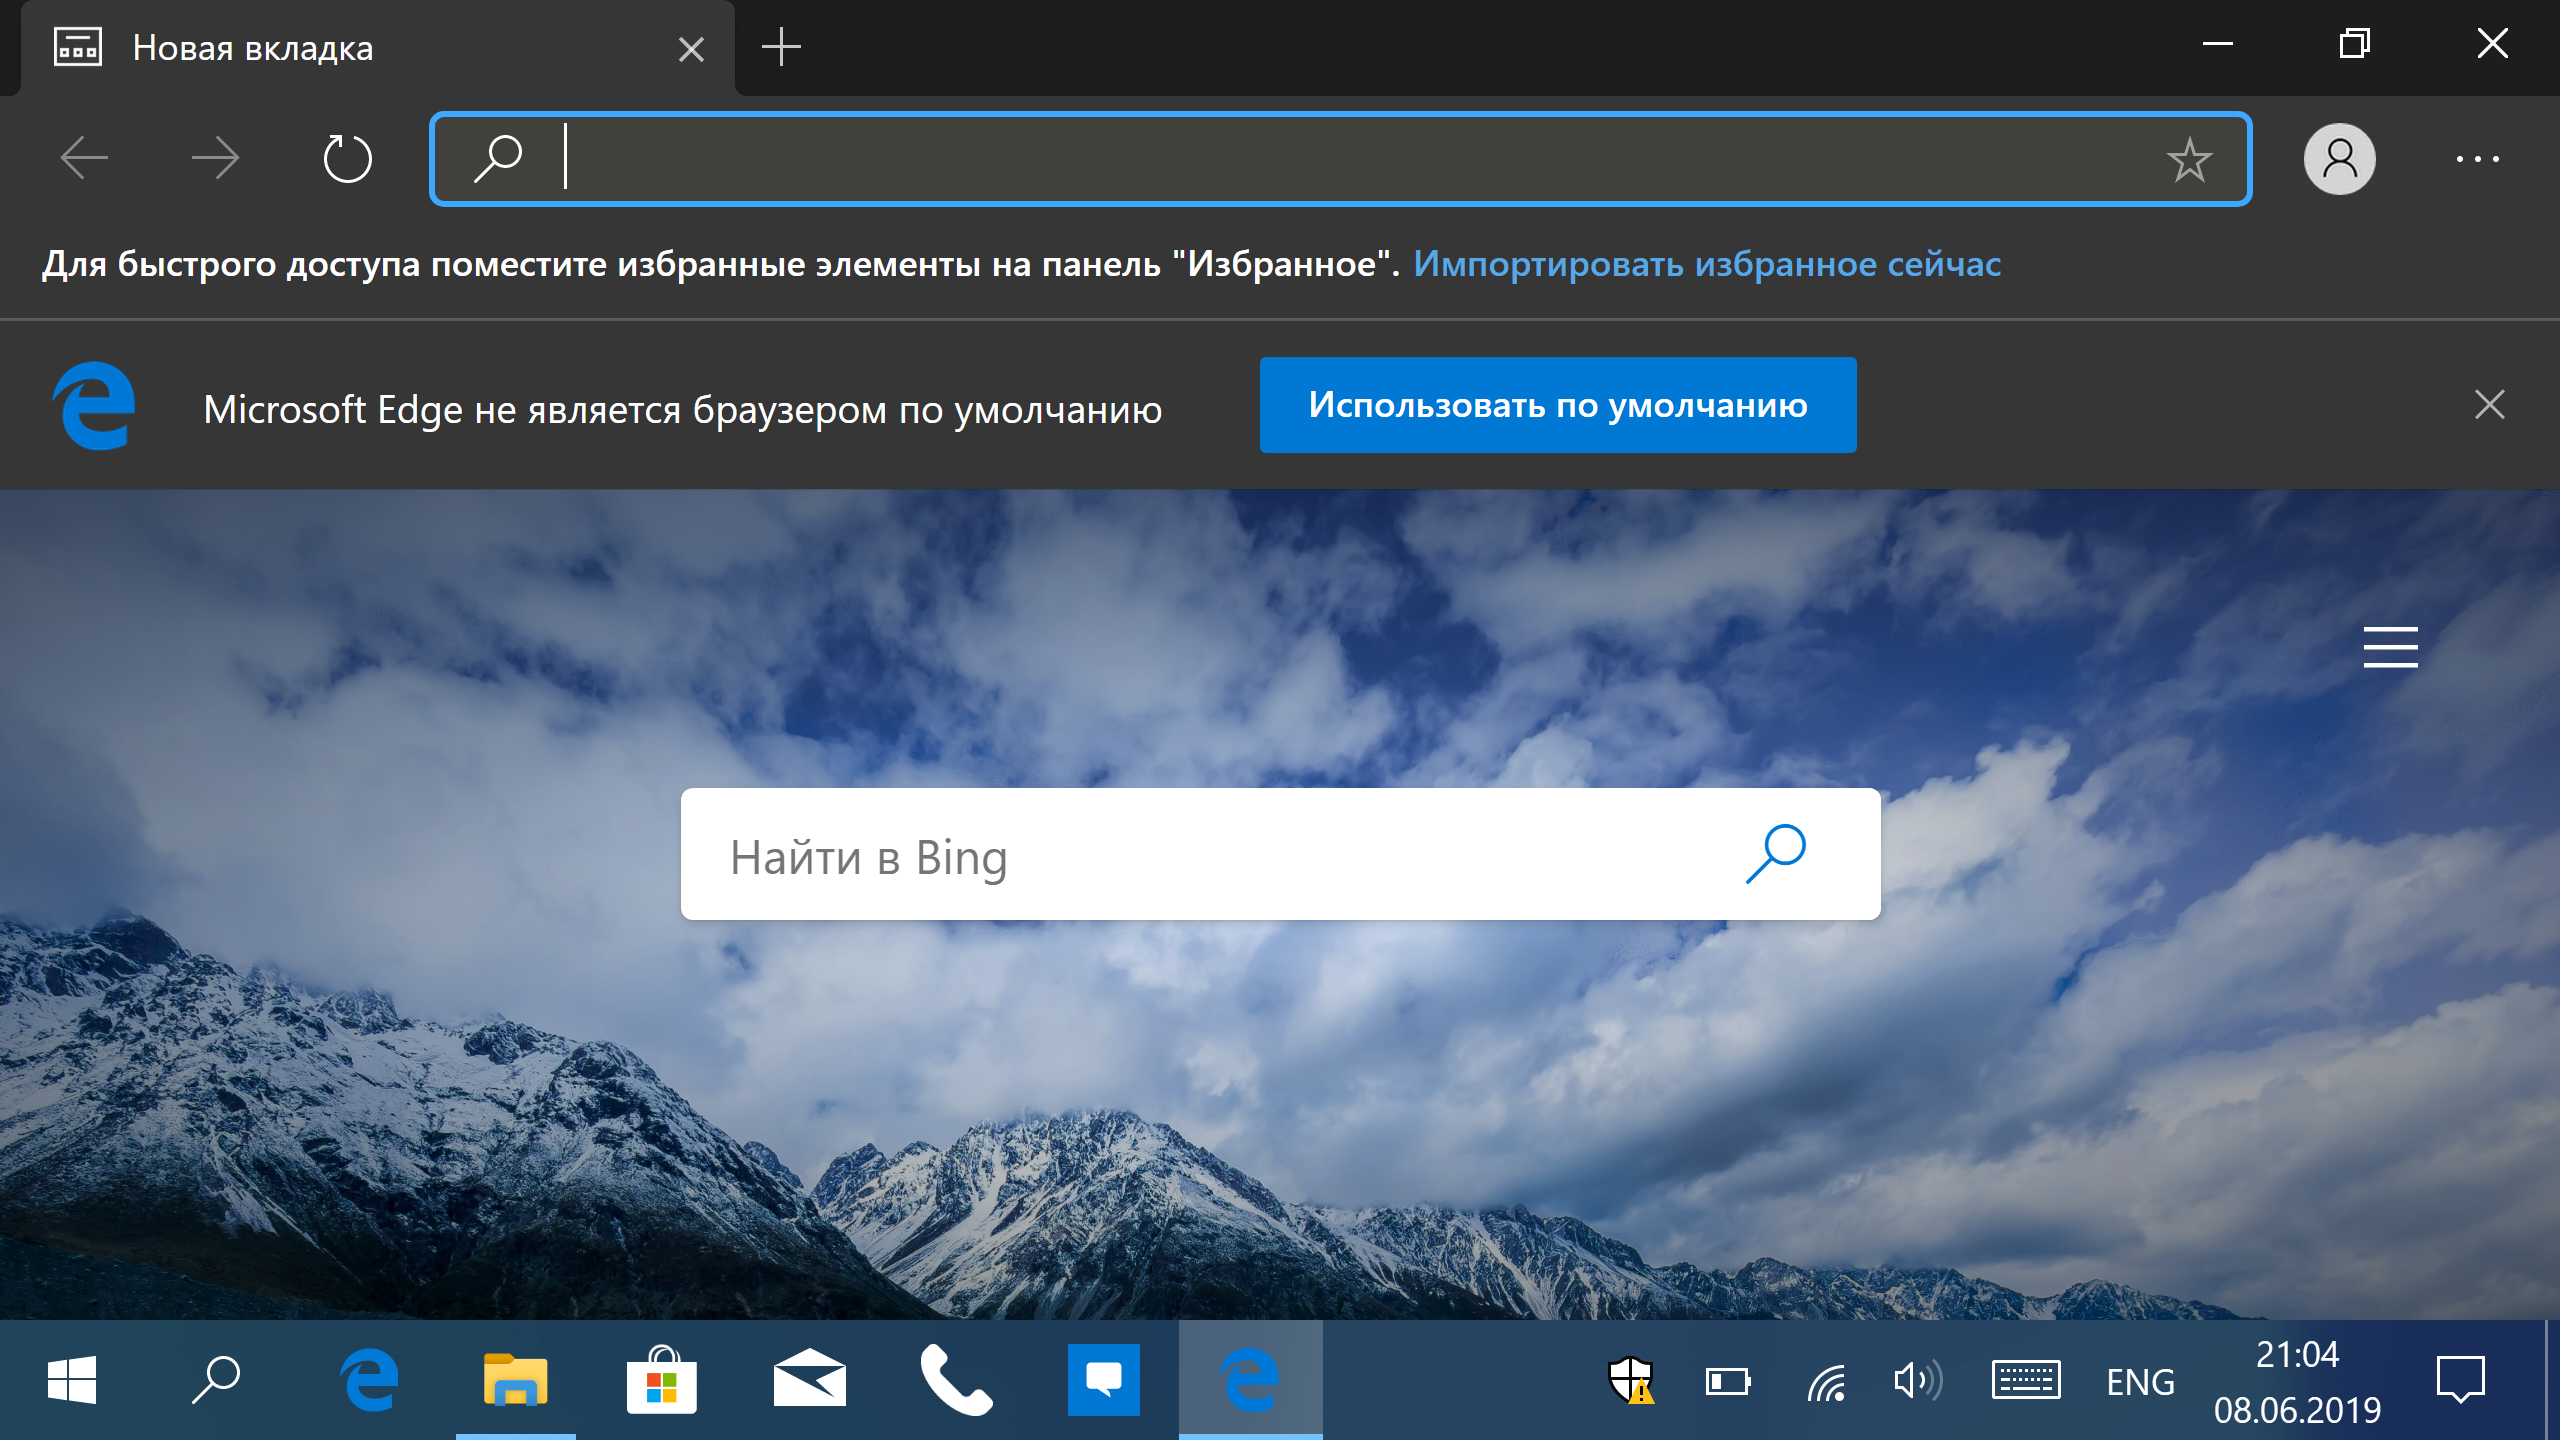The height and width of the screenshot is (1440, 2560).
Task: Open Windows Security tray icon
Action: click(x=1631, y=1381)
